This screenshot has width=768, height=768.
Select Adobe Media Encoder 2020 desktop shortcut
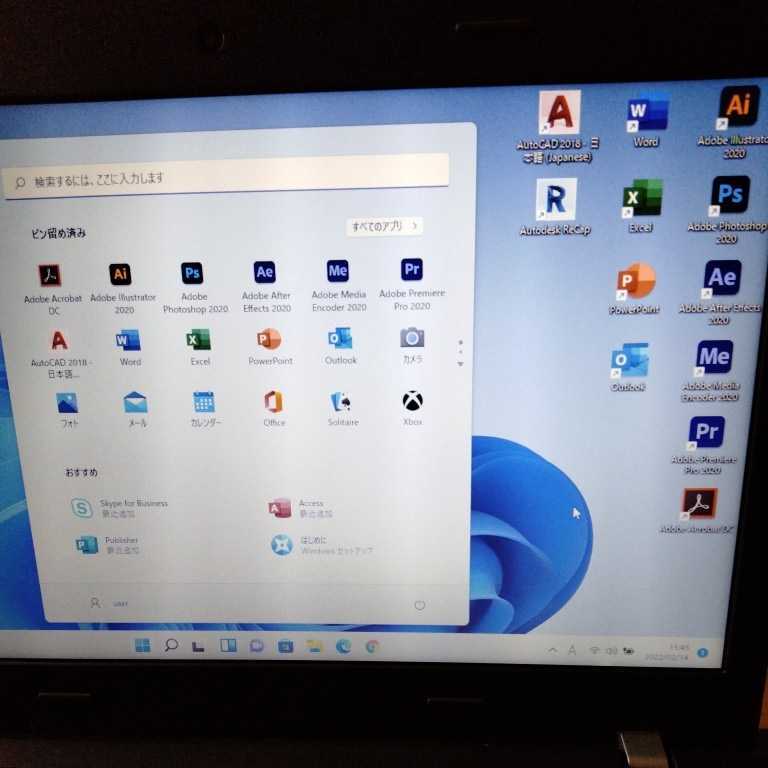(712, 371)
